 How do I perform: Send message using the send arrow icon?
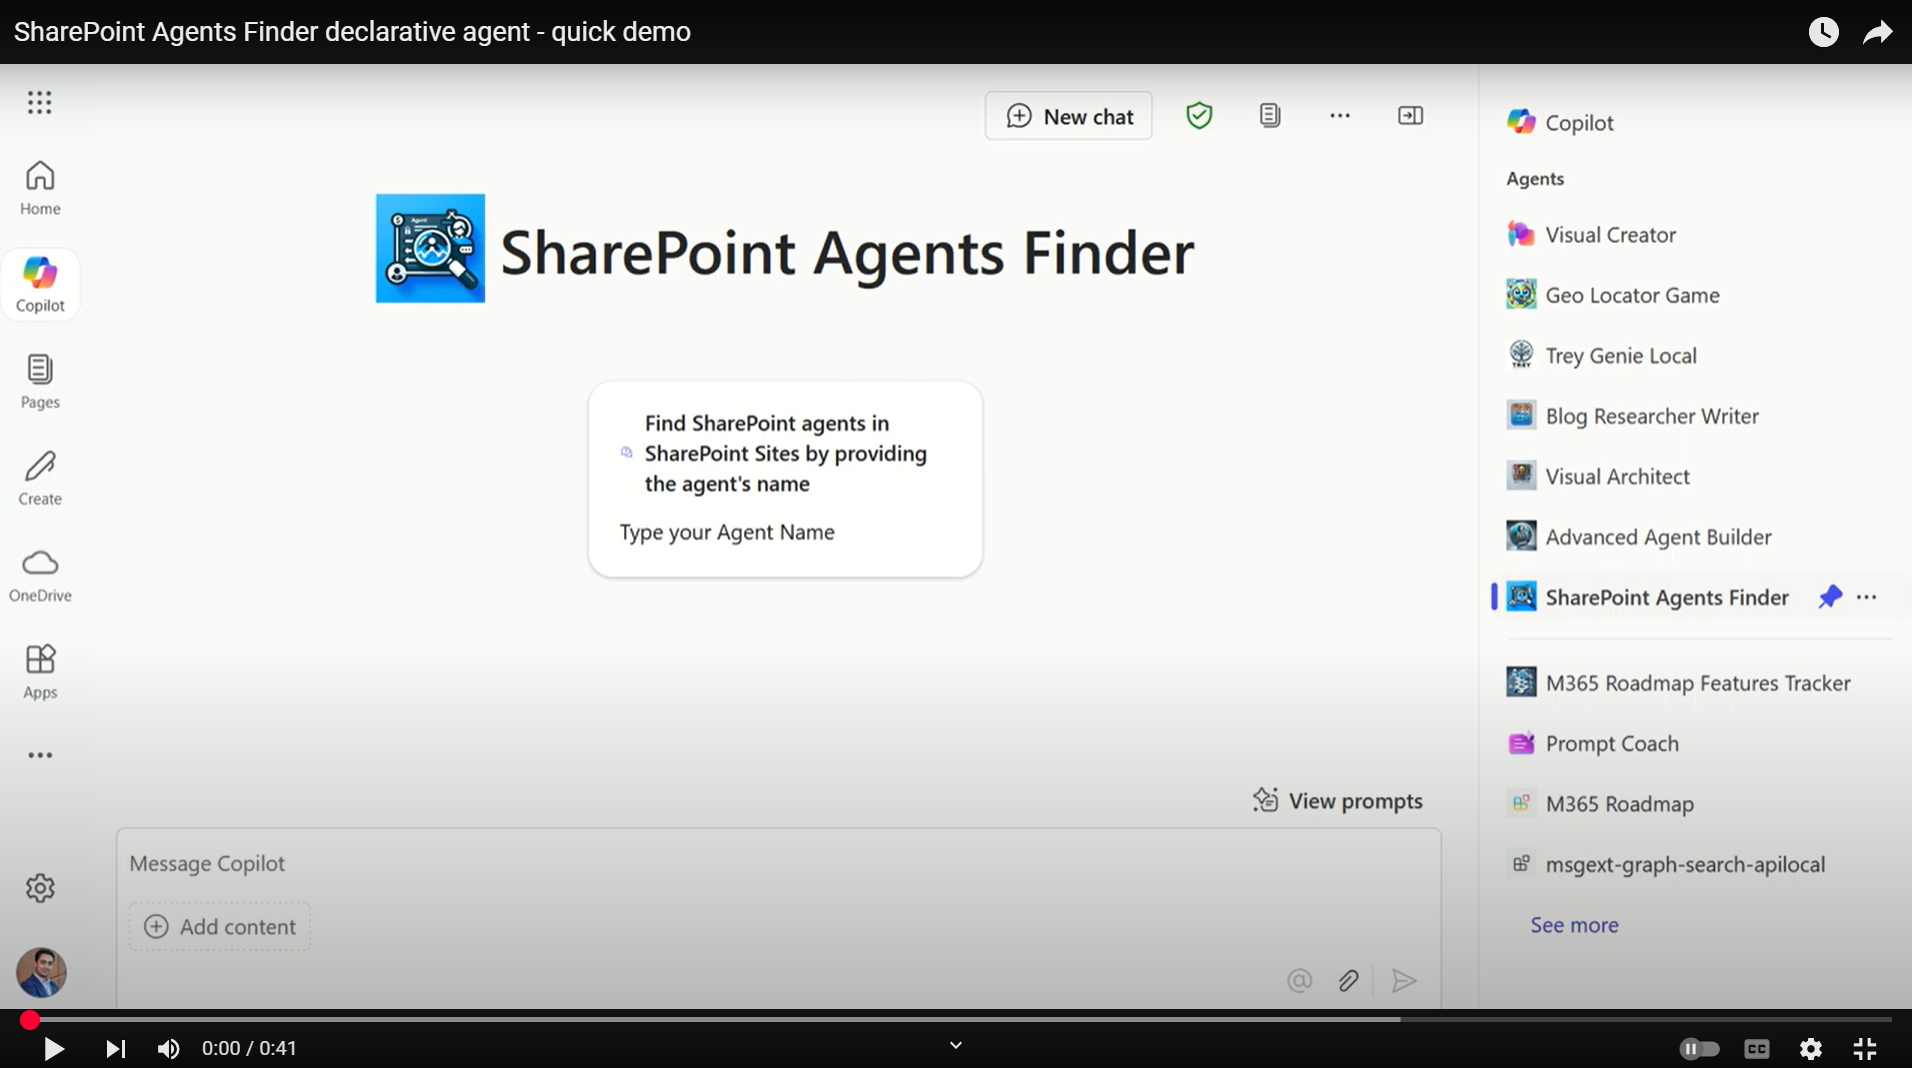1403,981
